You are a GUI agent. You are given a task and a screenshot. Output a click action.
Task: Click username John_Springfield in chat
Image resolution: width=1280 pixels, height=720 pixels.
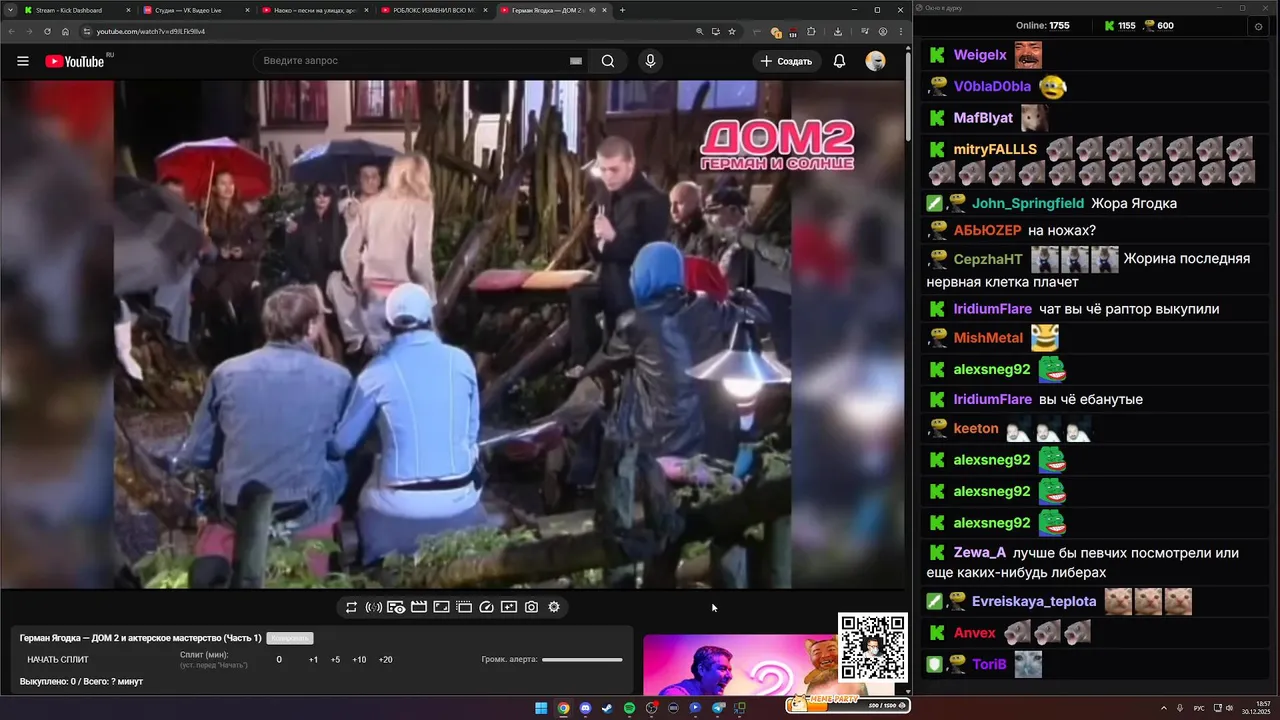coord(1028,203)
